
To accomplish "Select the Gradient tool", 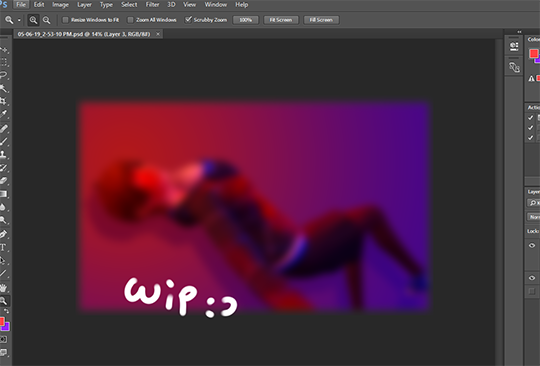I will (x=3, y=194).
